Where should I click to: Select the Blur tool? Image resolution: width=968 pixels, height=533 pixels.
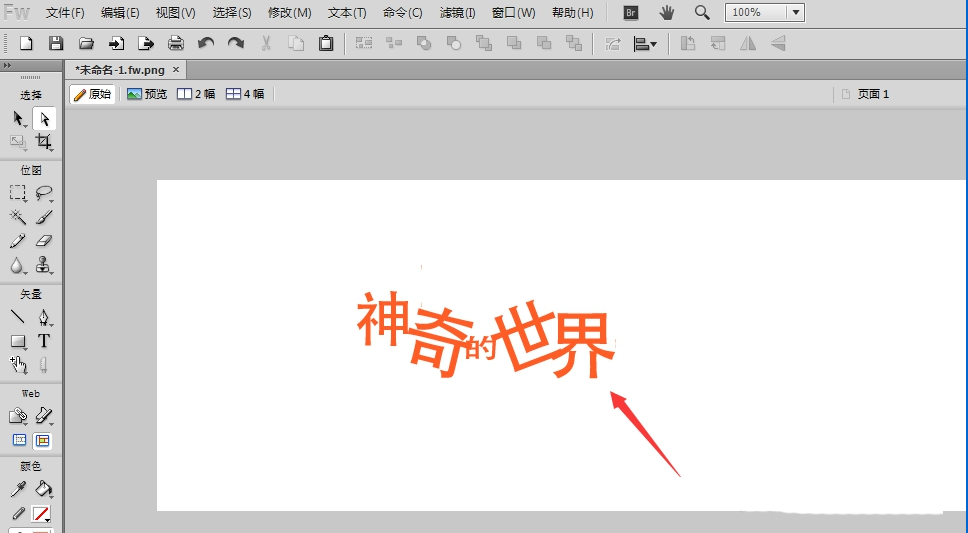[18, 266]
